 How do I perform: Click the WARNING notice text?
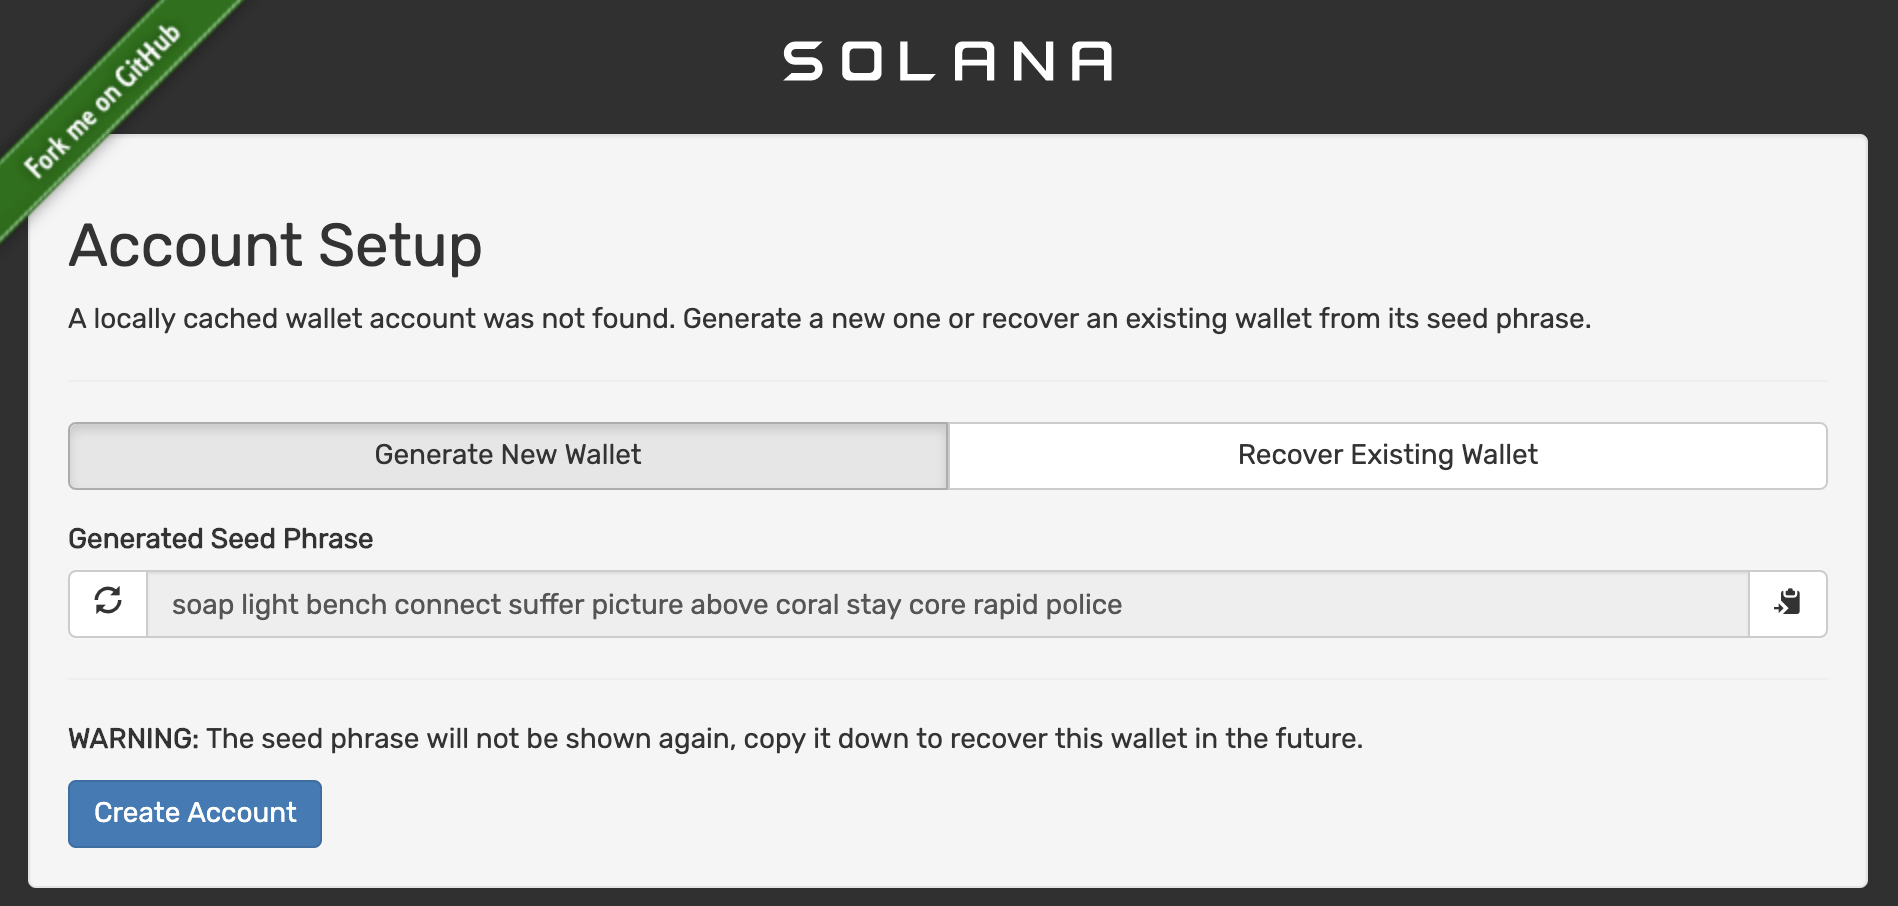714,738
